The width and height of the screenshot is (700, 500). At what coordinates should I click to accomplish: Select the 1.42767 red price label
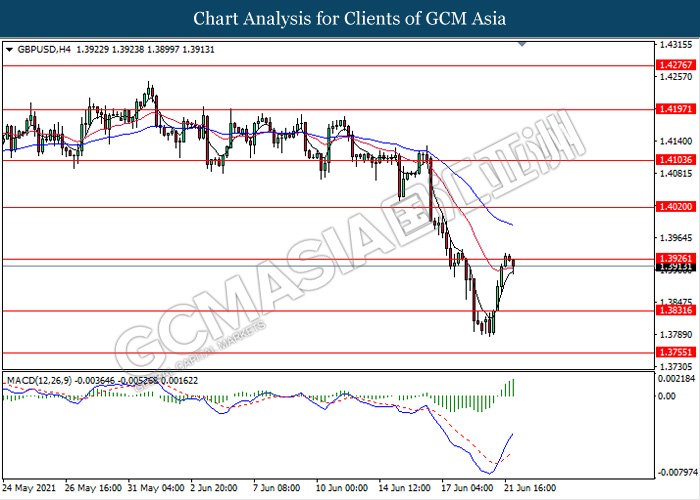point(676,65)
